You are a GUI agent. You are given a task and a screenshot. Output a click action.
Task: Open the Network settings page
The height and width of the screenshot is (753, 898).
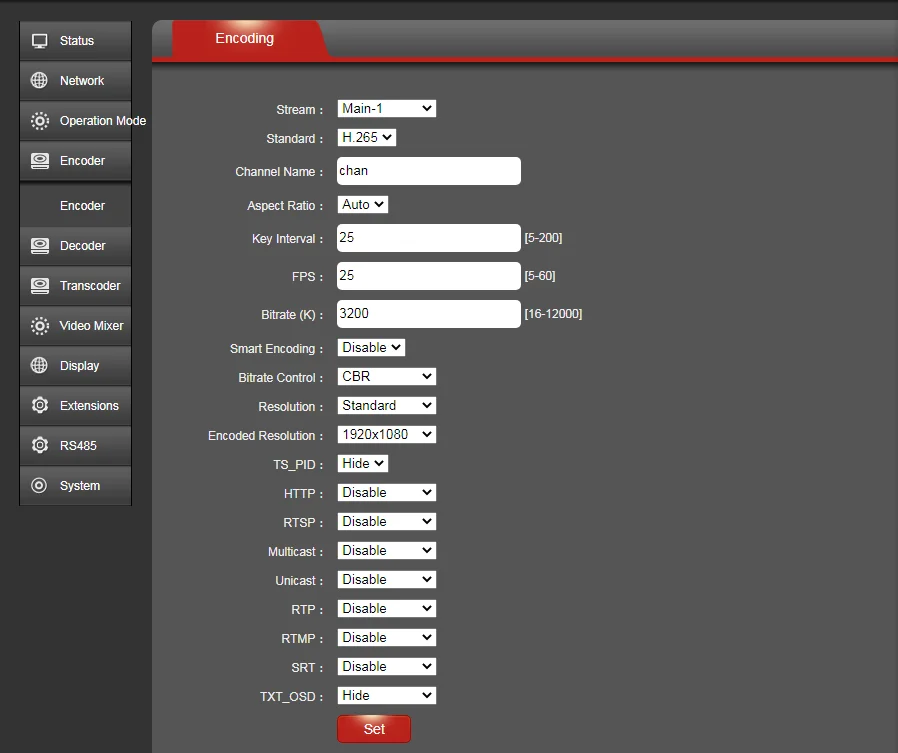point(75,80)
